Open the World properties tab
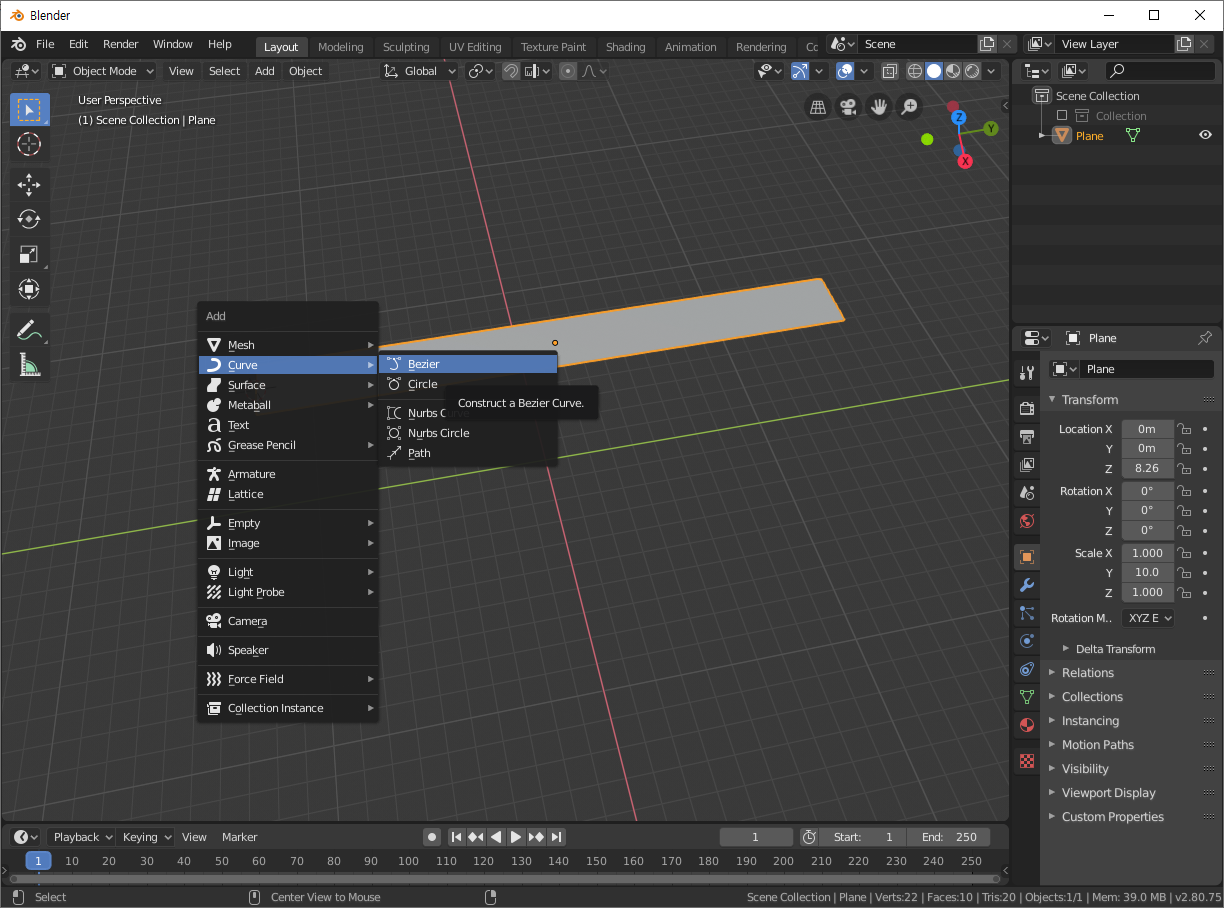The width and height of the screenshot is (1224, 908). tap(1026, 520)
